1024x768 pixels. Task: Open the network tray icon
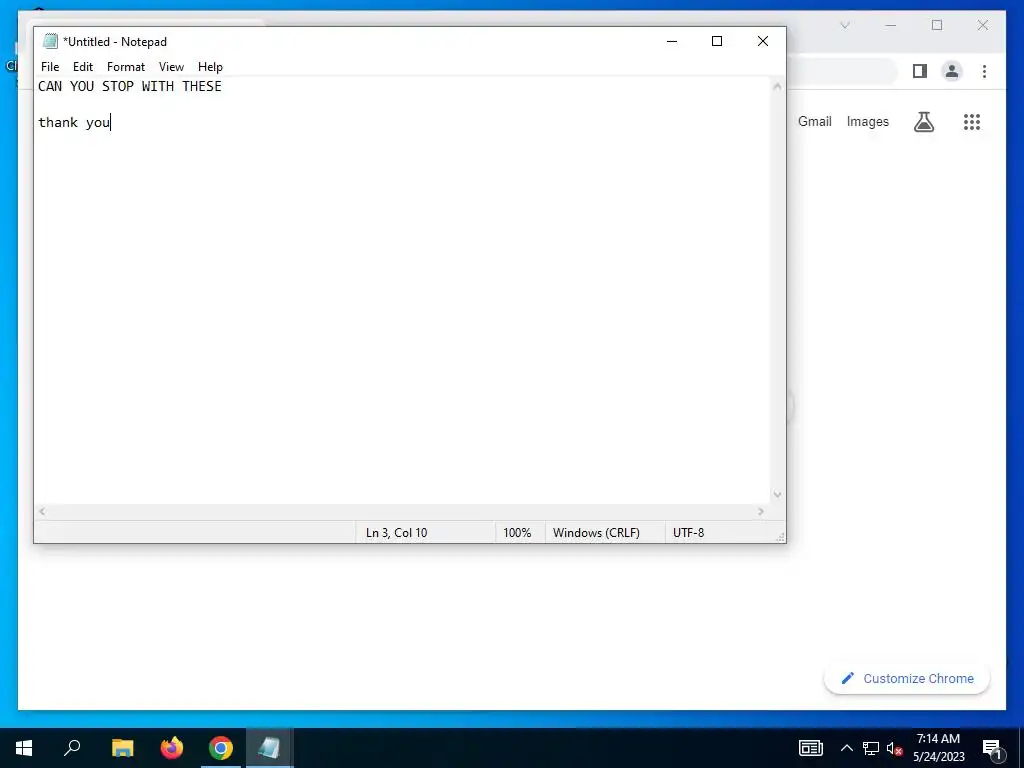pos(871,748)
